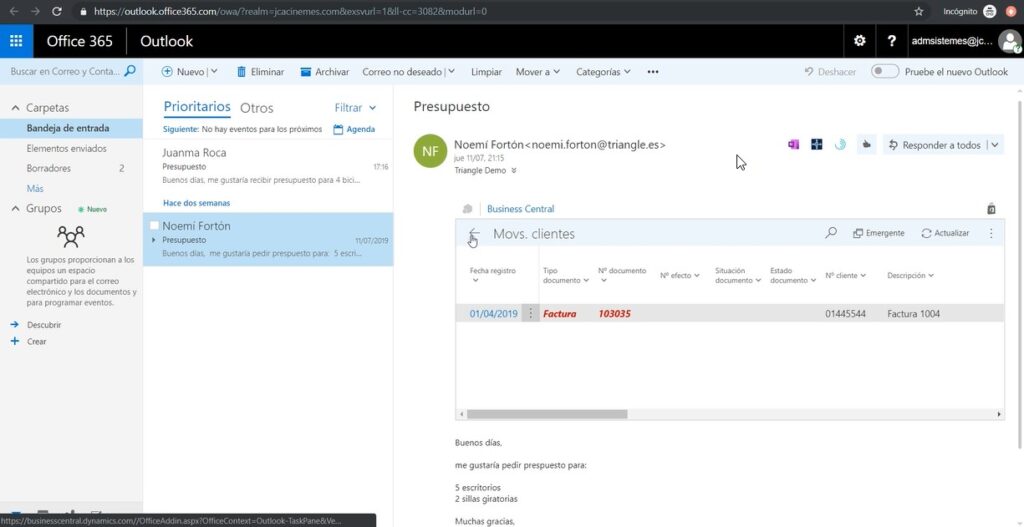Click the Eliminar trash icon
This screenshot has height=527, width=1024.
point(242,72)
